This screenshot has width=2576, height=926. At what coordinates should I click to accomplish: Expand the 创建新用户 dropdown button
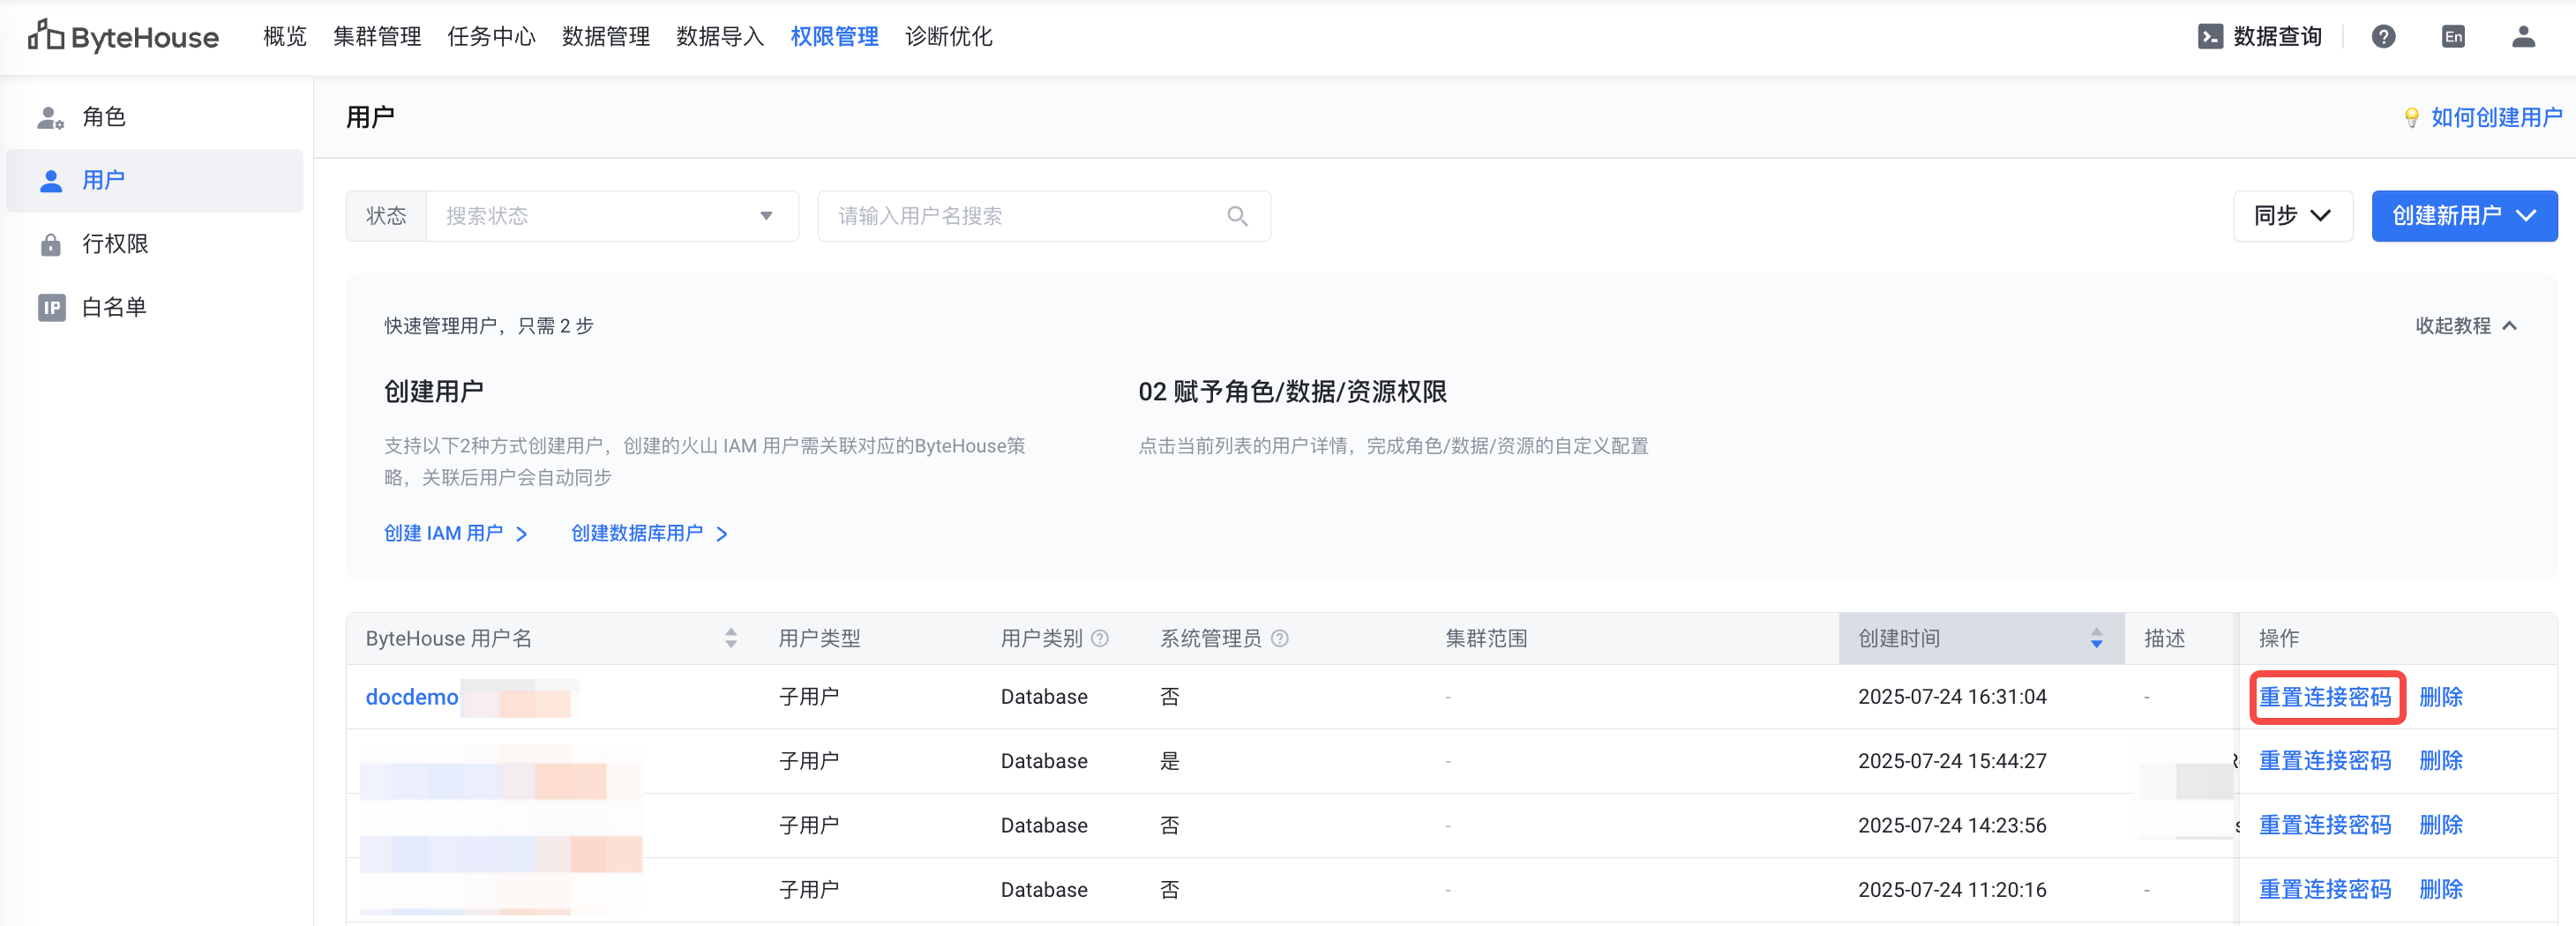2463,216
